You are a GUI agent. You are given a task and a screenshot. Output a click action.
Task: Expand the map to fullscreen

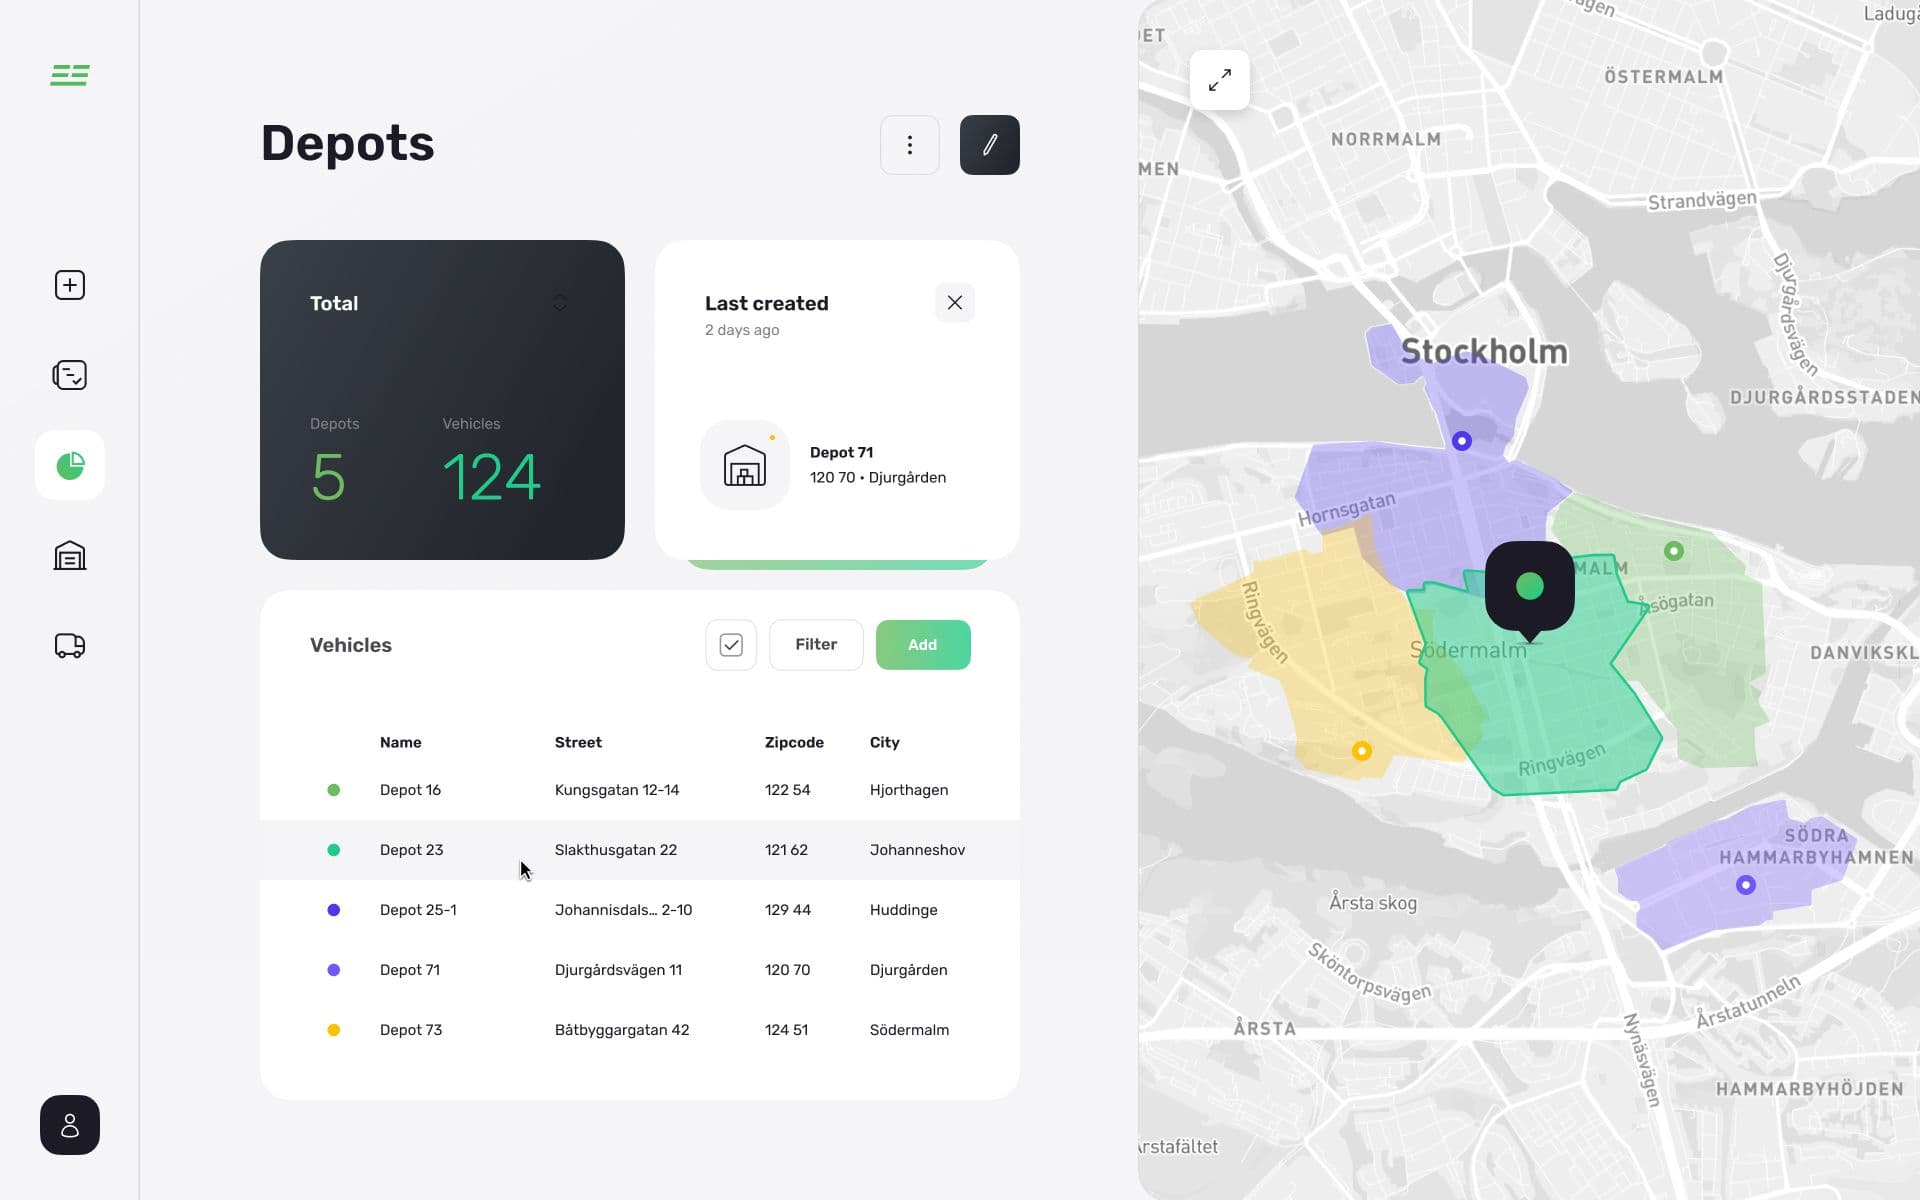pyautogui.click(x=1220, y=79)
